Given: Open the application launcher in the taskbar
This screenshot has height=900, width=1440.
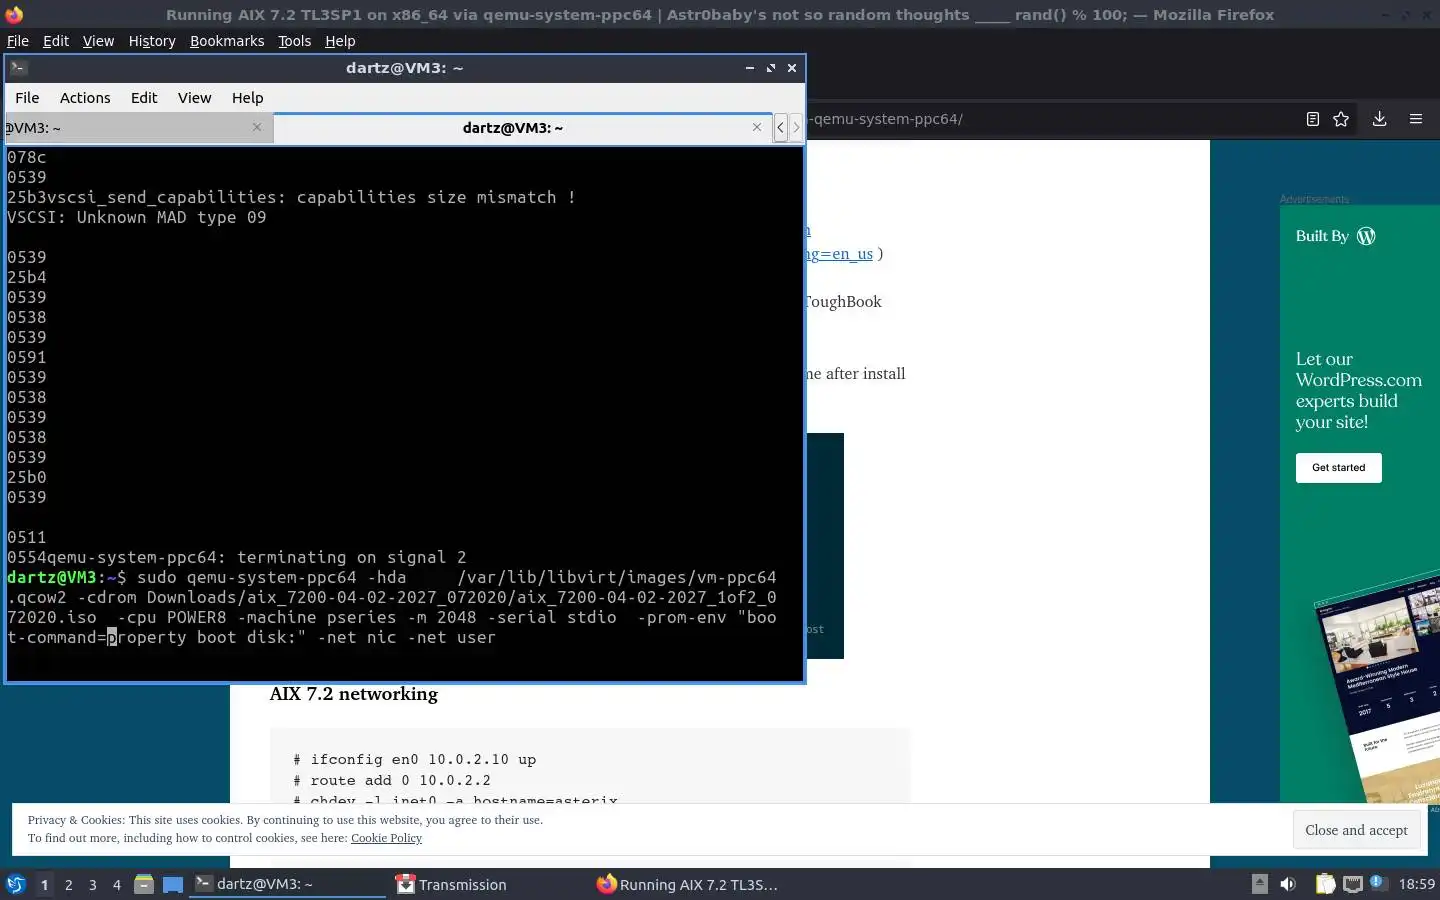Looking at the screenshot, I should point(15,884).
